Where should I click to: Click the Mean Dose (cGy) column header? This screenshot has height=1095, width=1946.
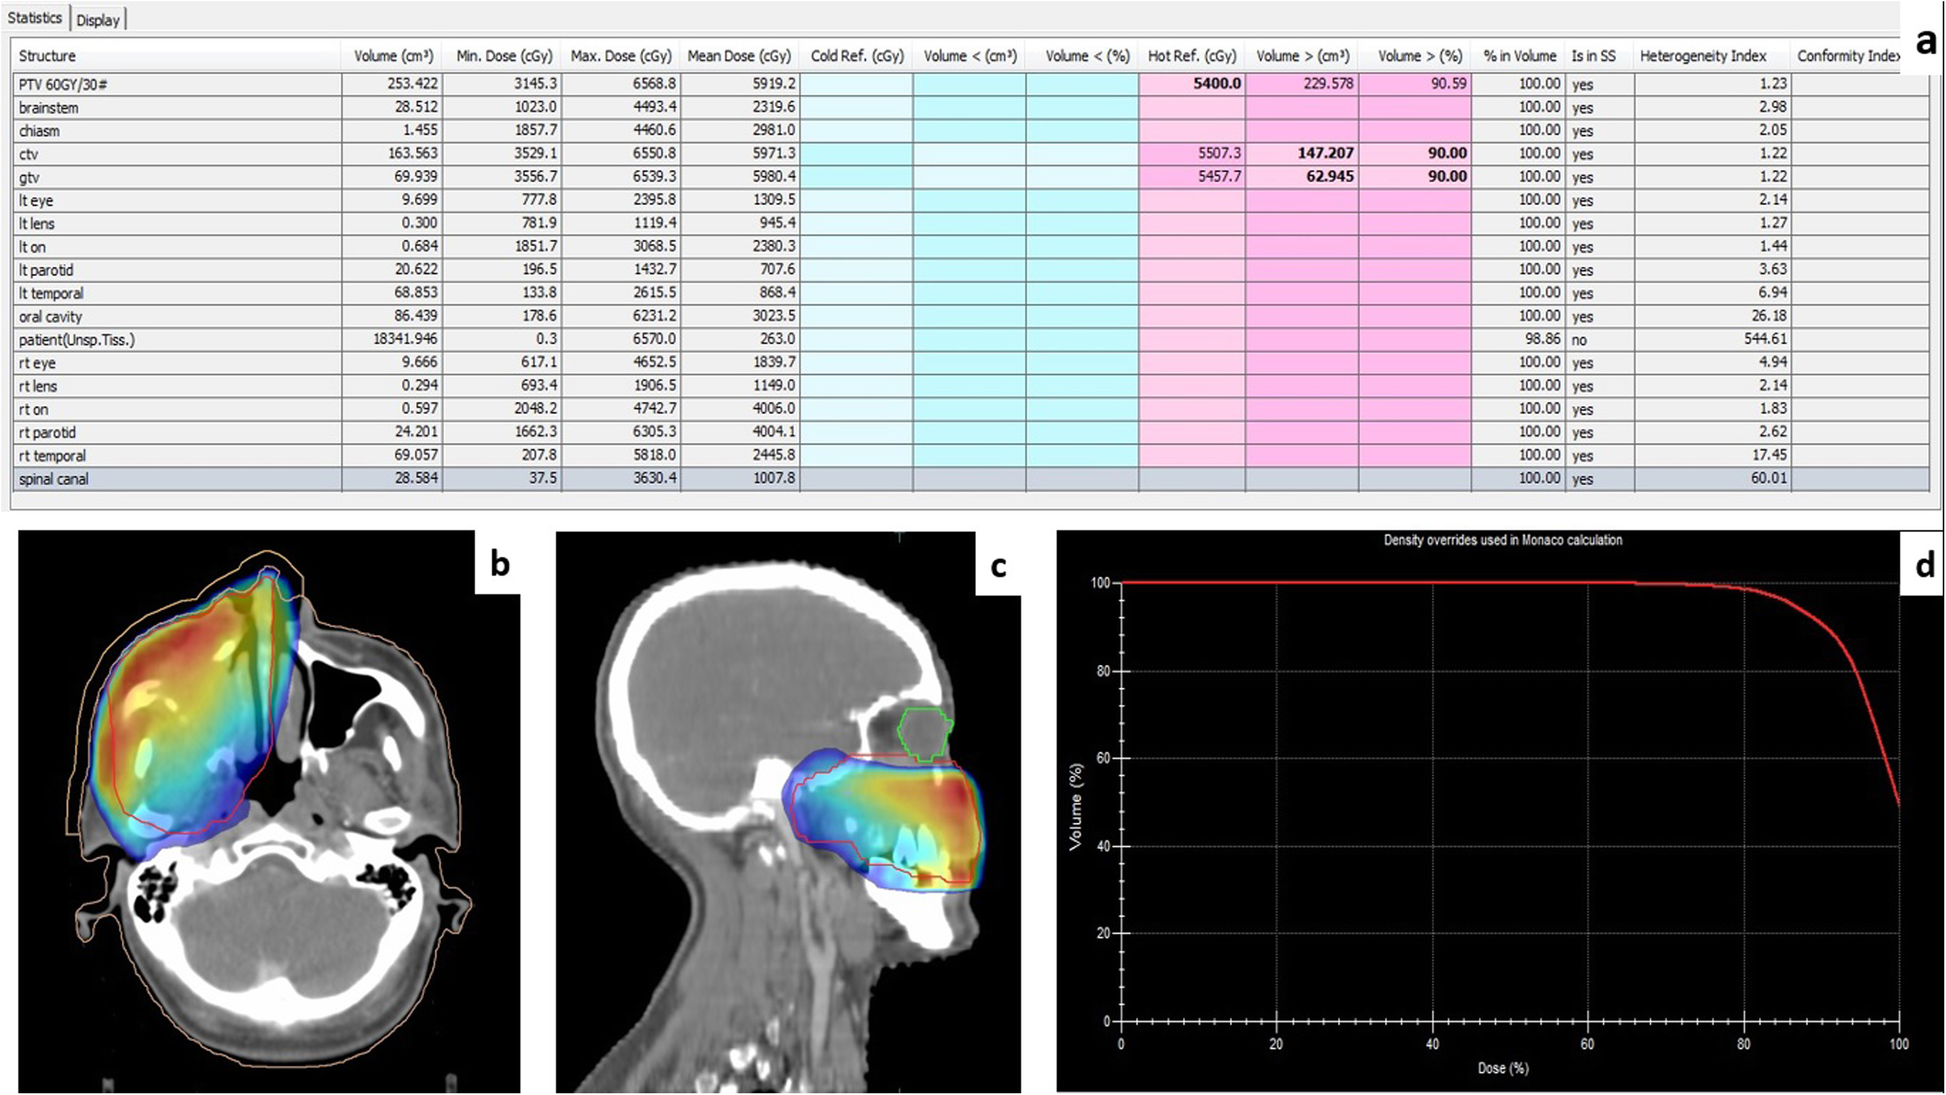(x=739, y=56)
